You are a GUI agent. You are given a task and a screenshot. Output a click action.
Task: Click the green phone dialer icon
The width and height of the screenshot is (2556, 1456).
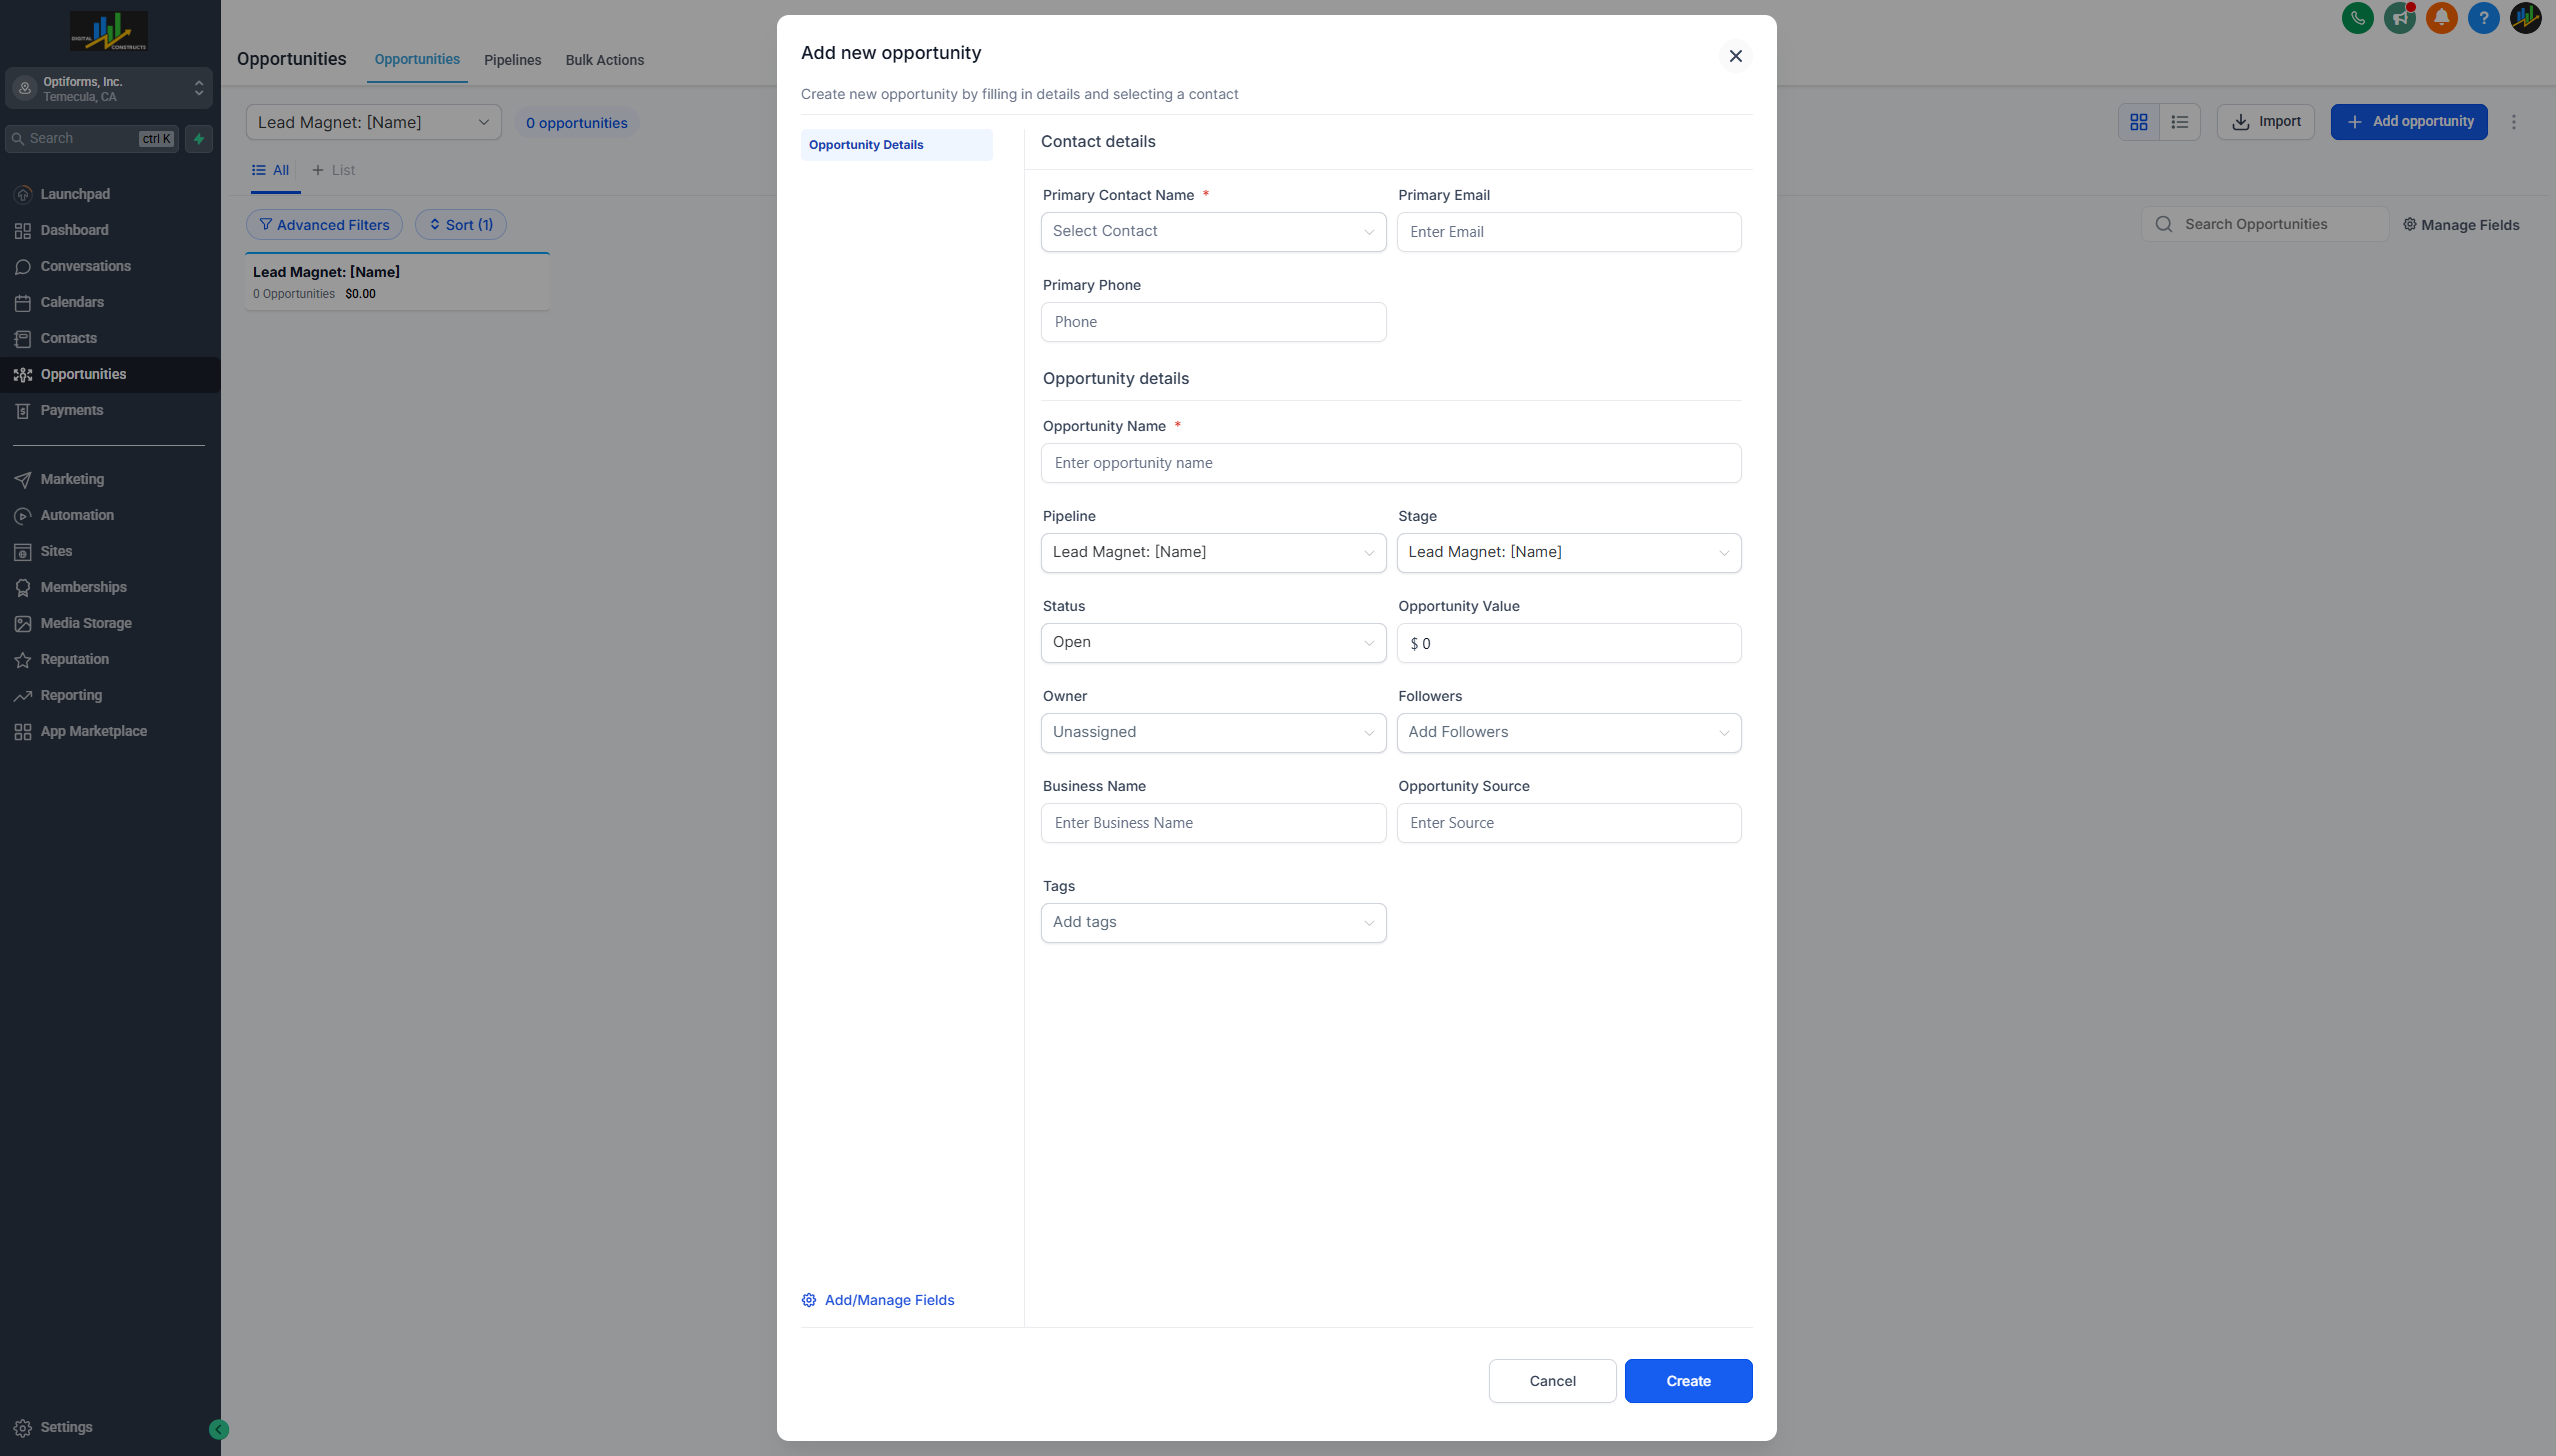pyautogui.click(x=2357, y=17)
